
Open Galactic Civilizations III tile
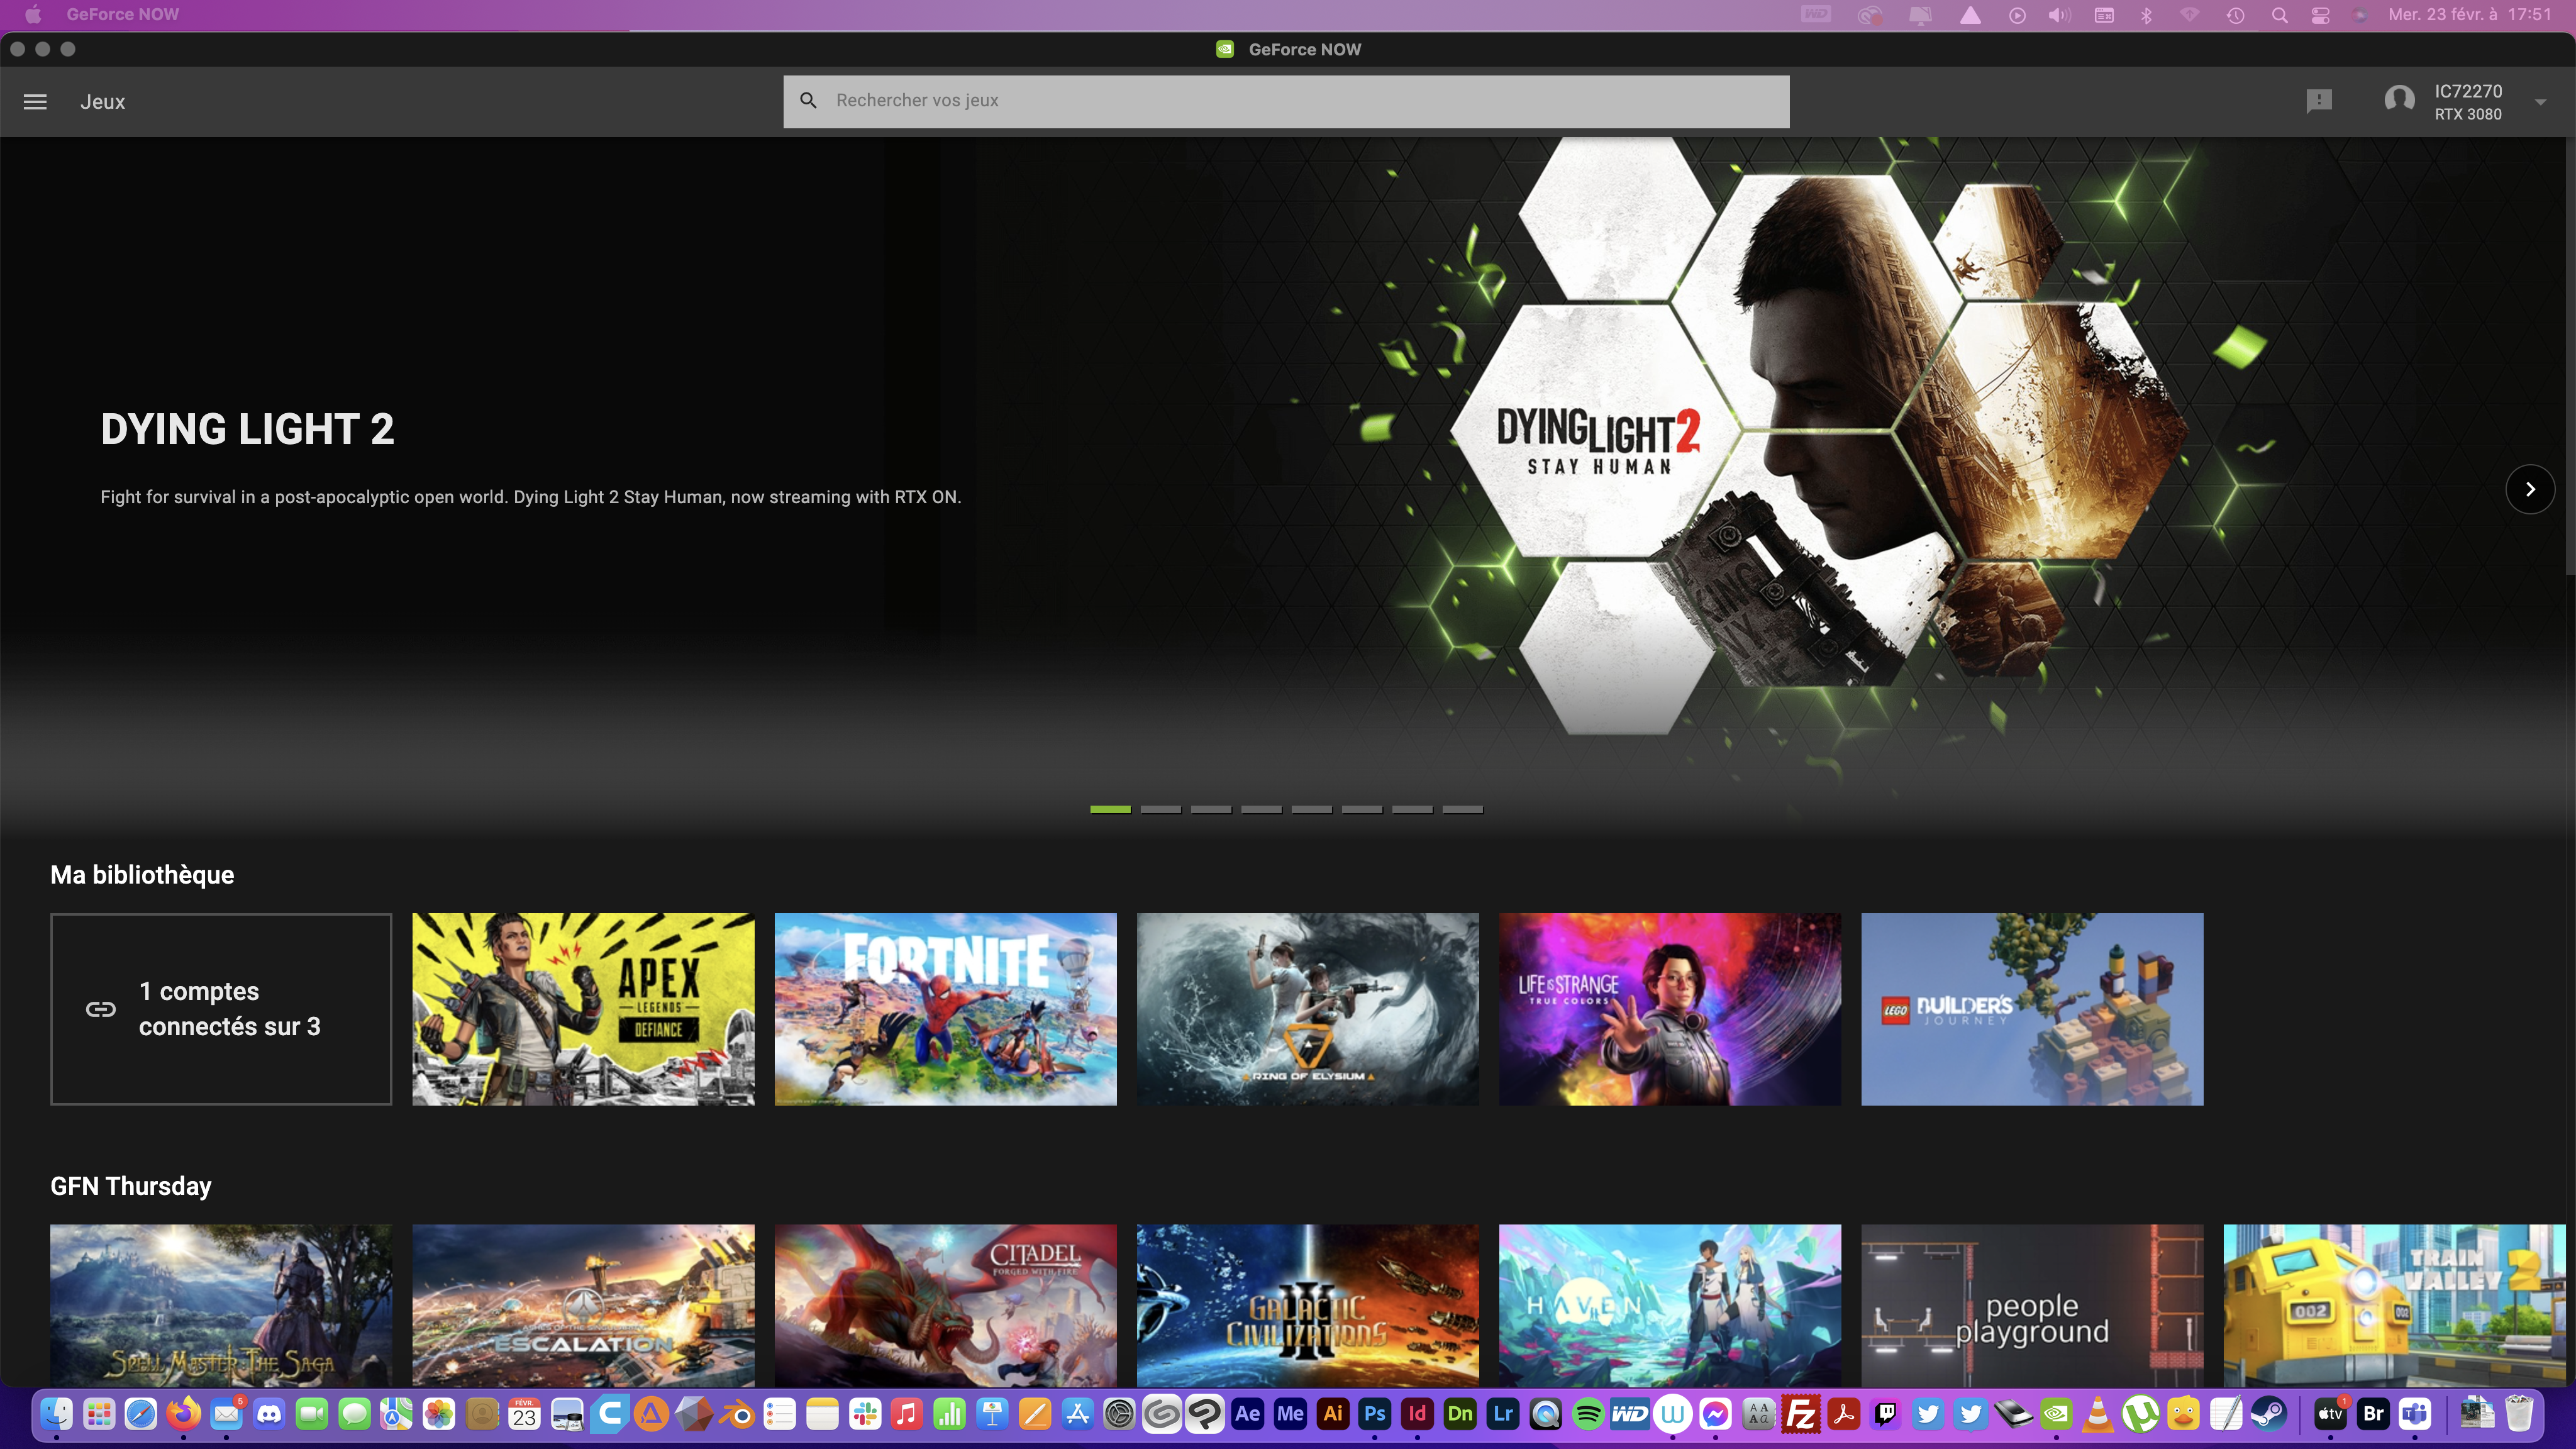1307,1305
